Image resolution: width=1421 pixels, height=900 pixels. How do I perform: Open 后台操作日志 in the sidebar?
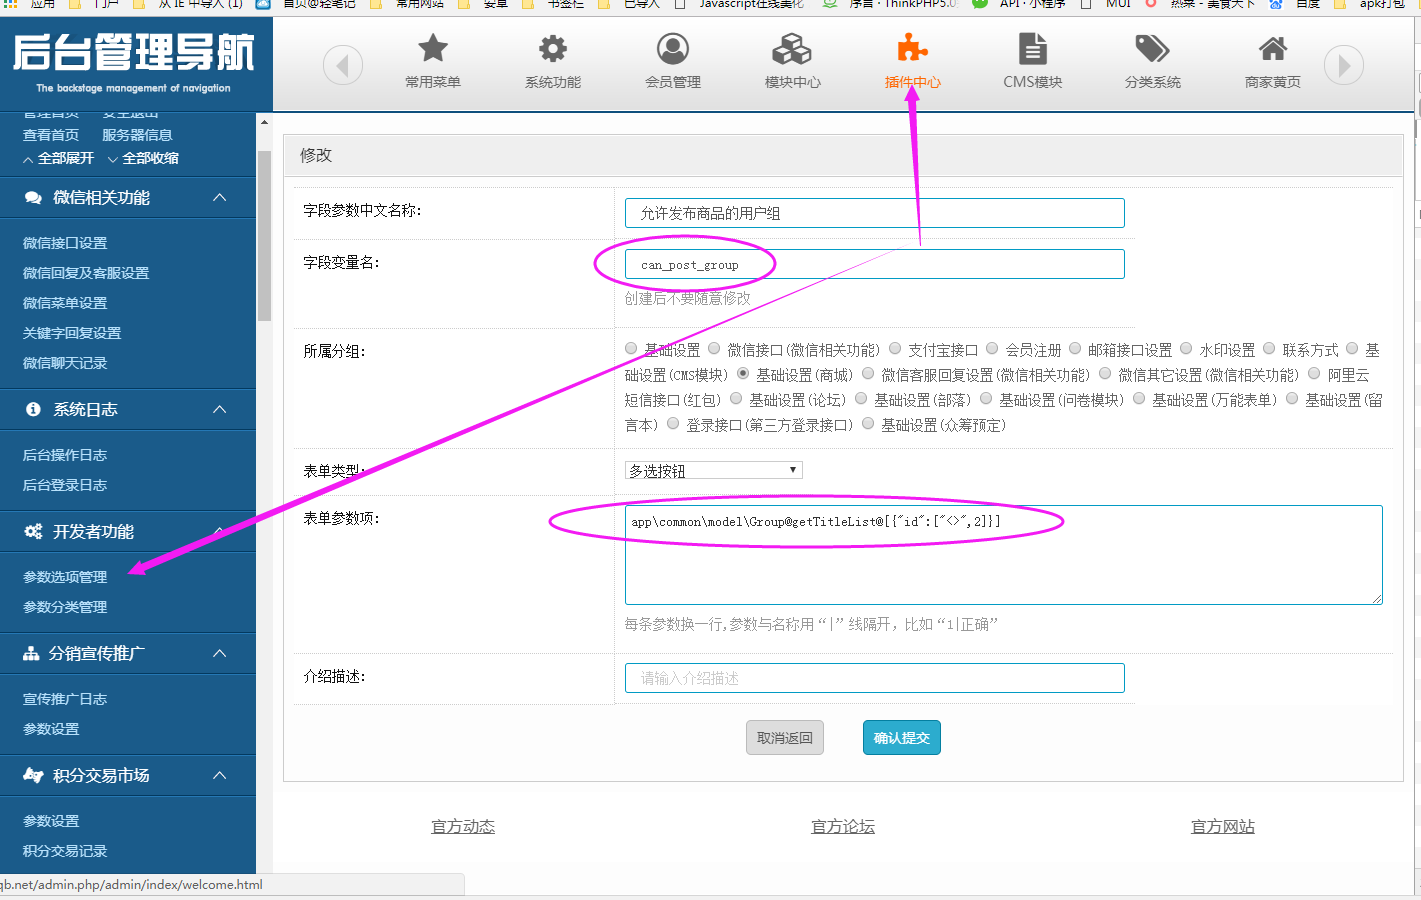click(65, 455)
